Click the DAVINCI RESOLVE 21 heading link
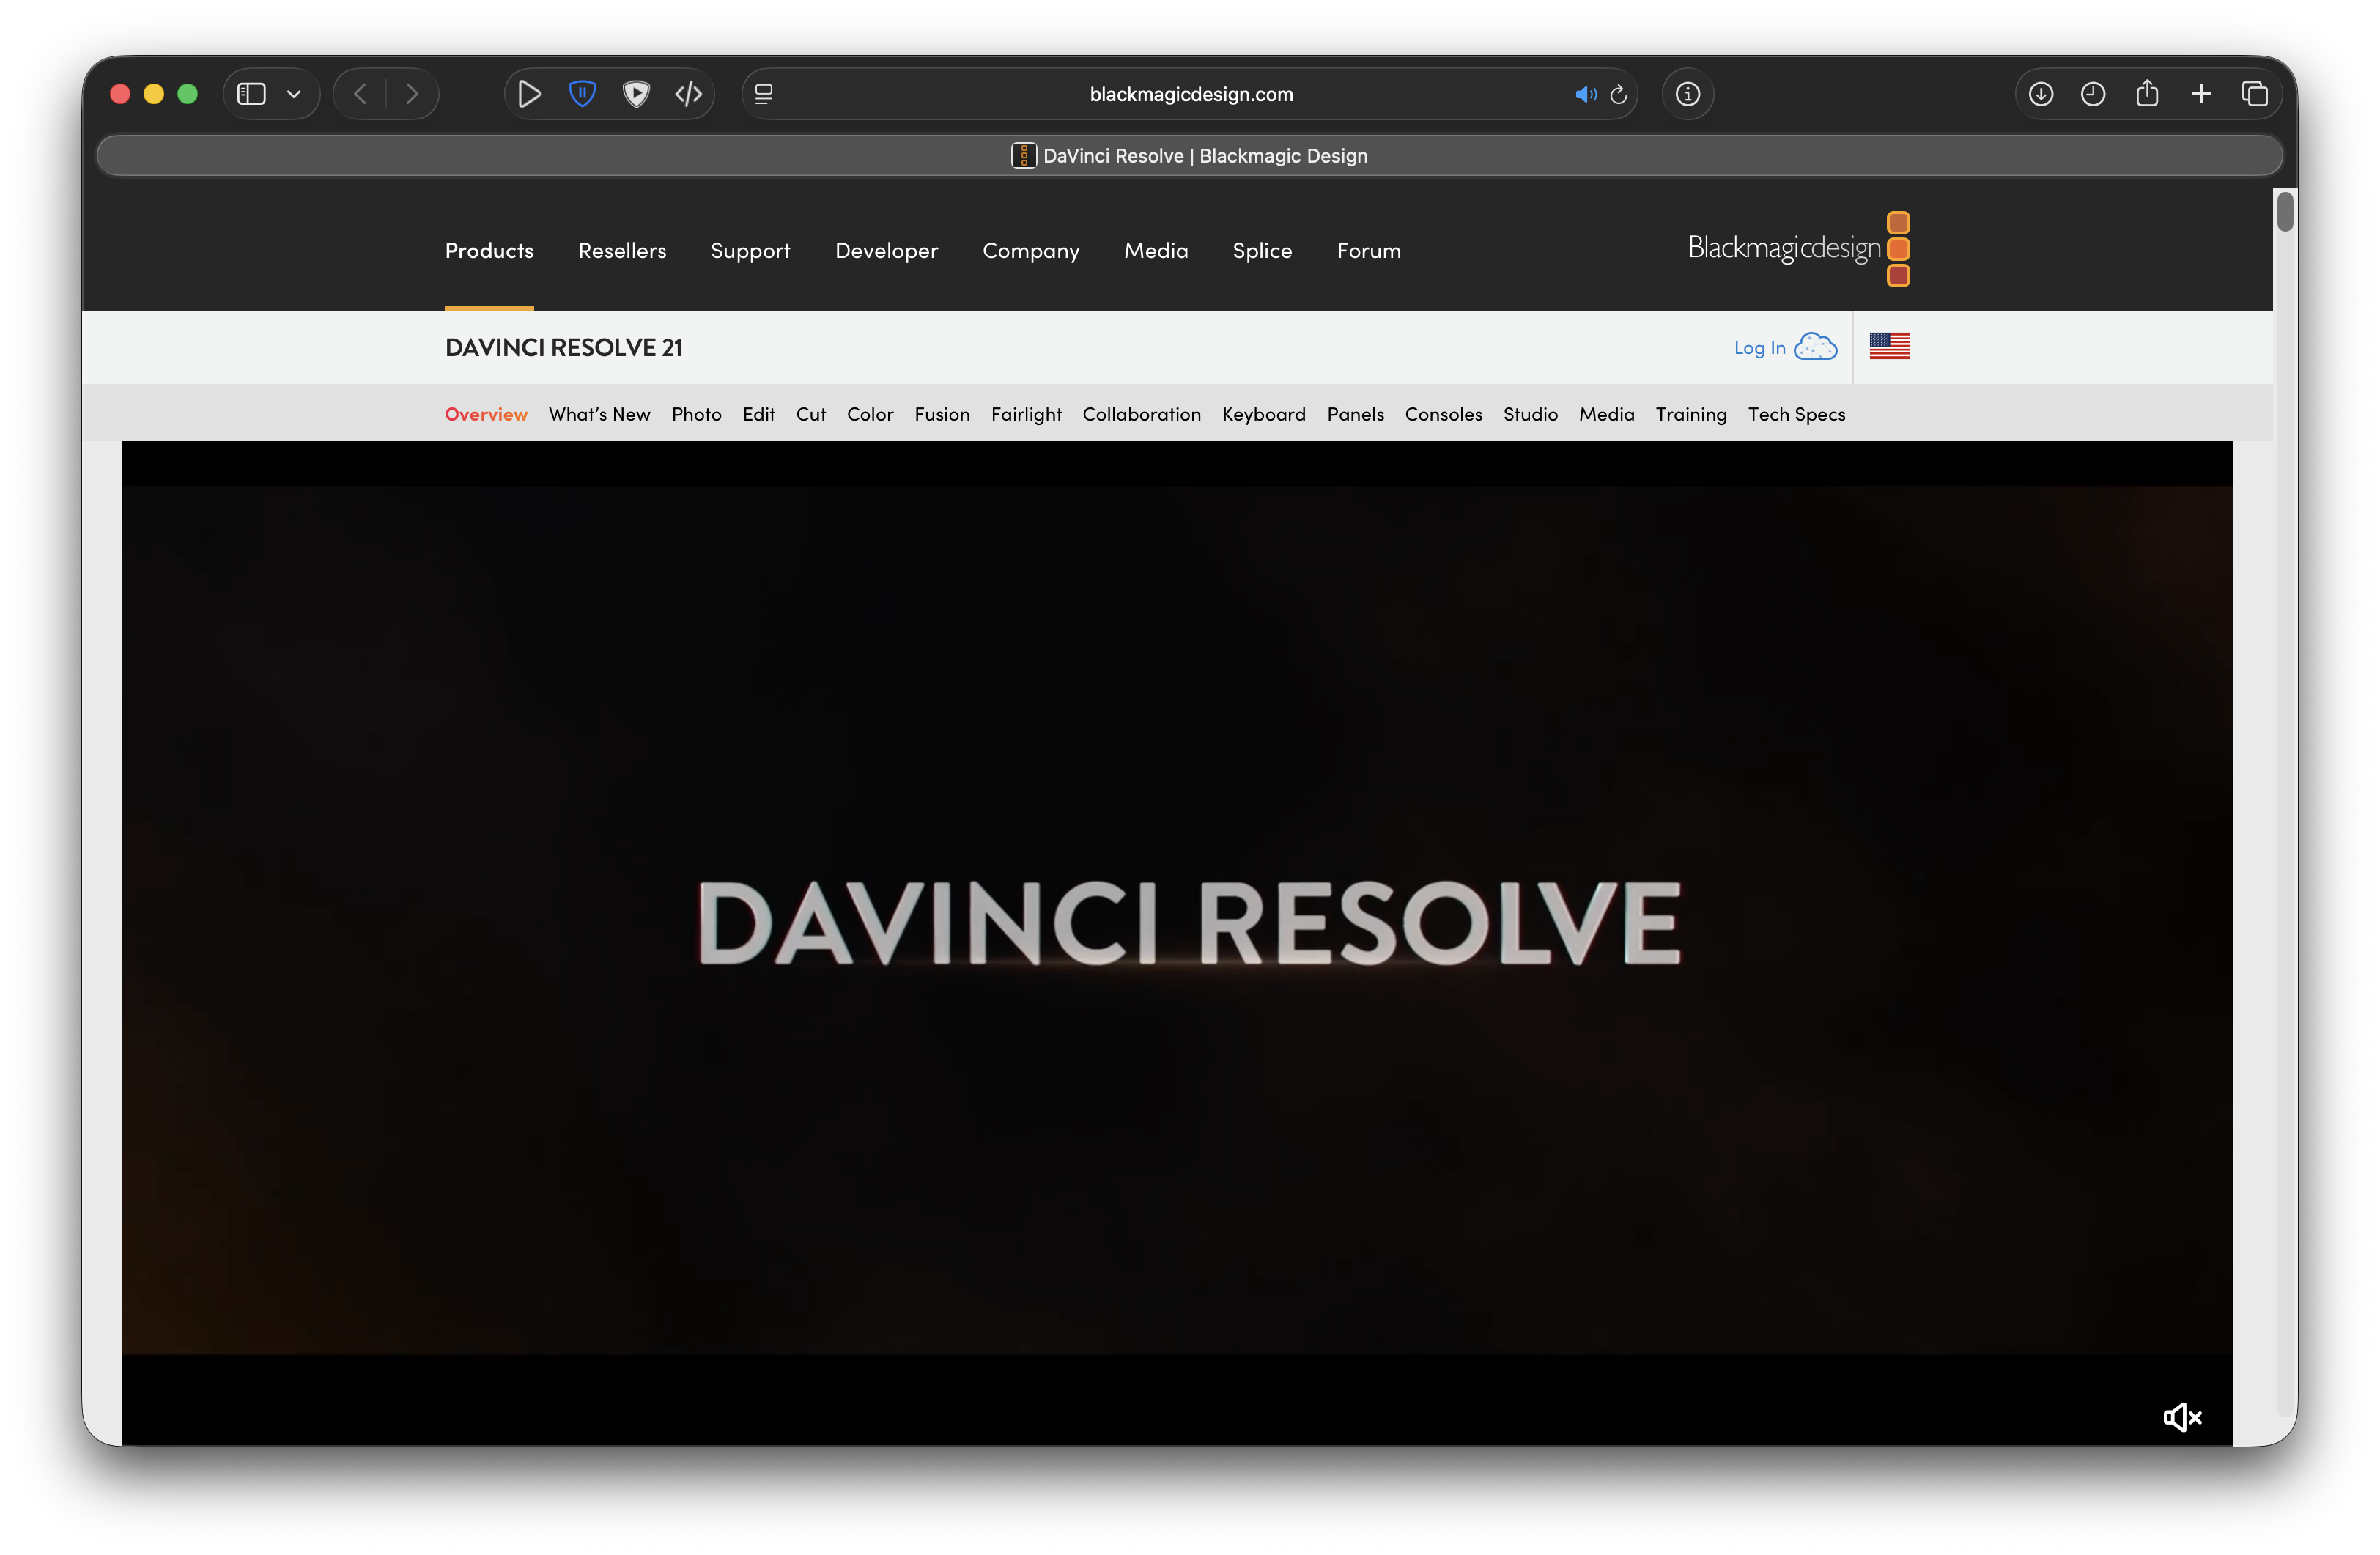Viewport: 2380px width, 1555px height. point(564,348)
